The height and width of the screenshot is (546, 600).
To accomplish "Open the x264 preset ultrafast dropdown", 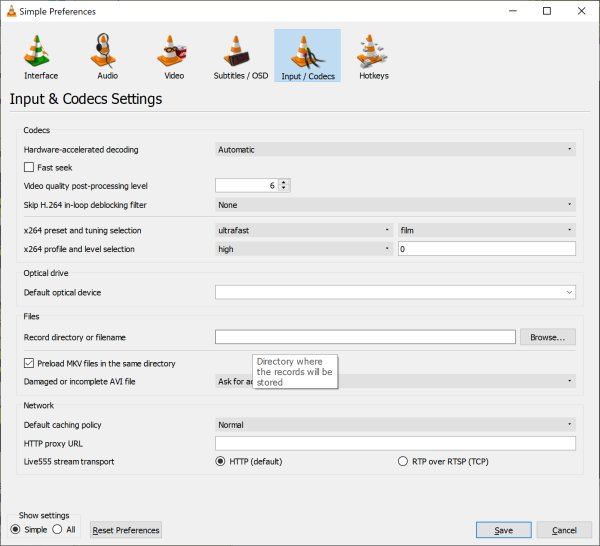I will pos(304,230).
